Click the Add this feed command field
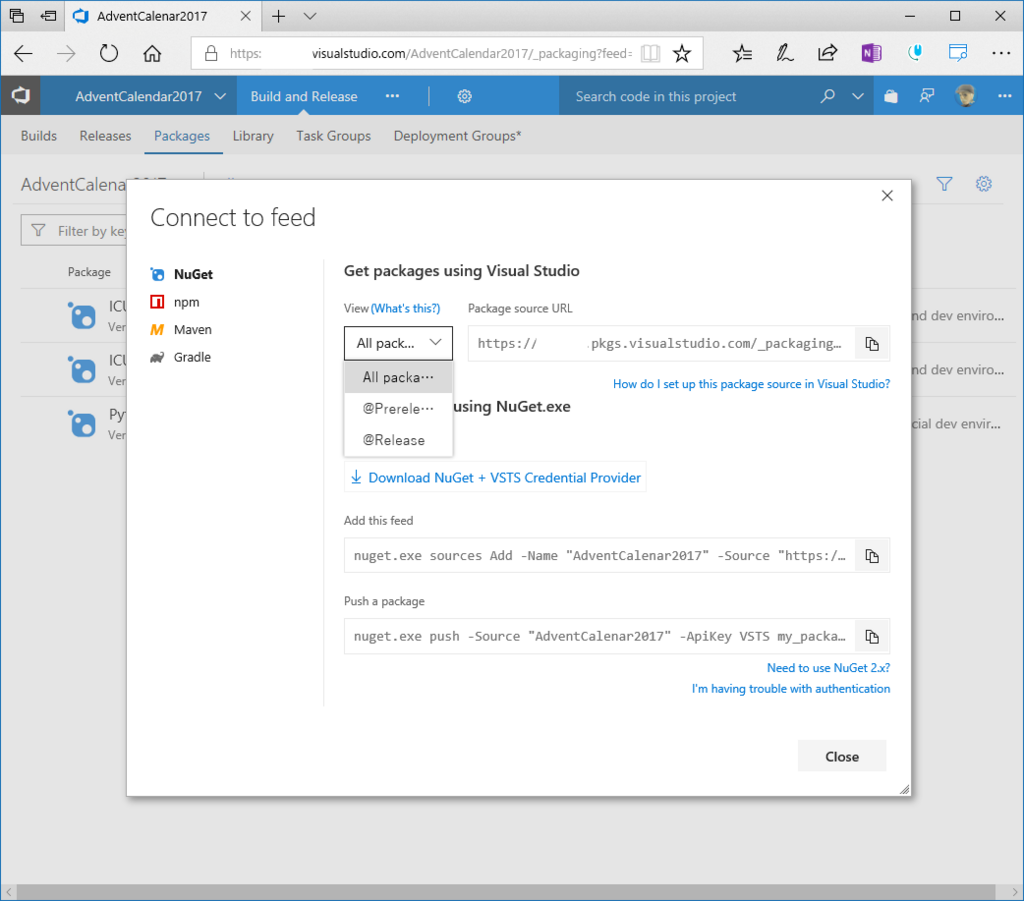The image size is (1024, 901). pyautogui.click(x=600, y=556)
